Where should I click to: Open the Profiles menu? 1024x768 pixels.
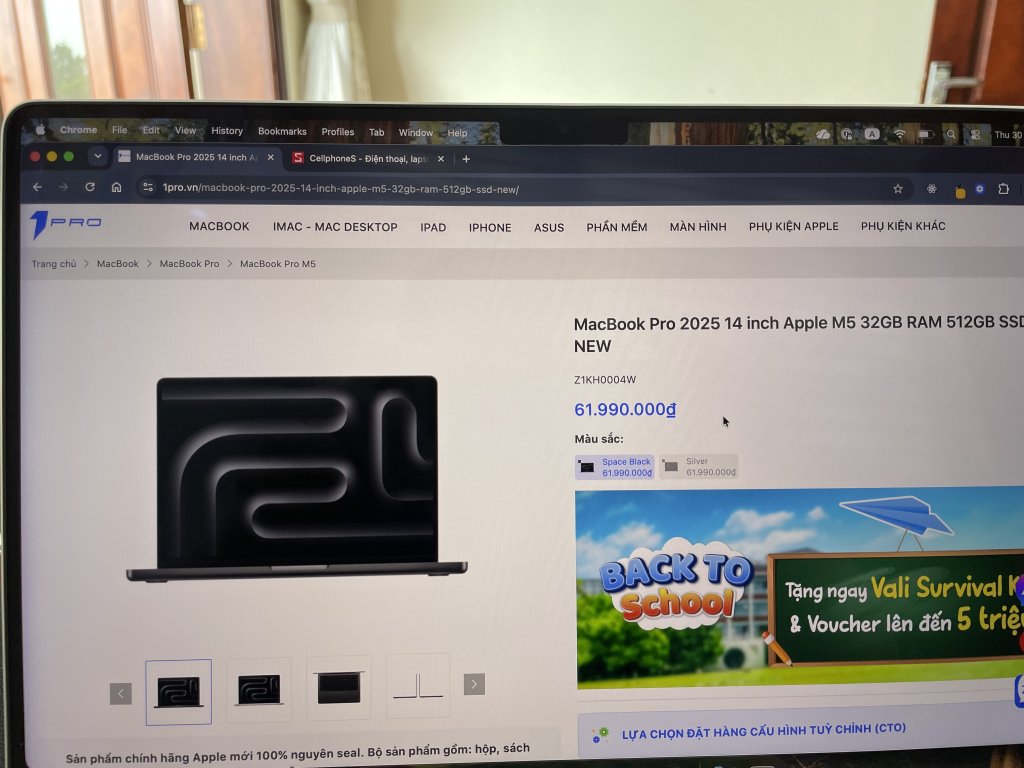click(338, 132)
